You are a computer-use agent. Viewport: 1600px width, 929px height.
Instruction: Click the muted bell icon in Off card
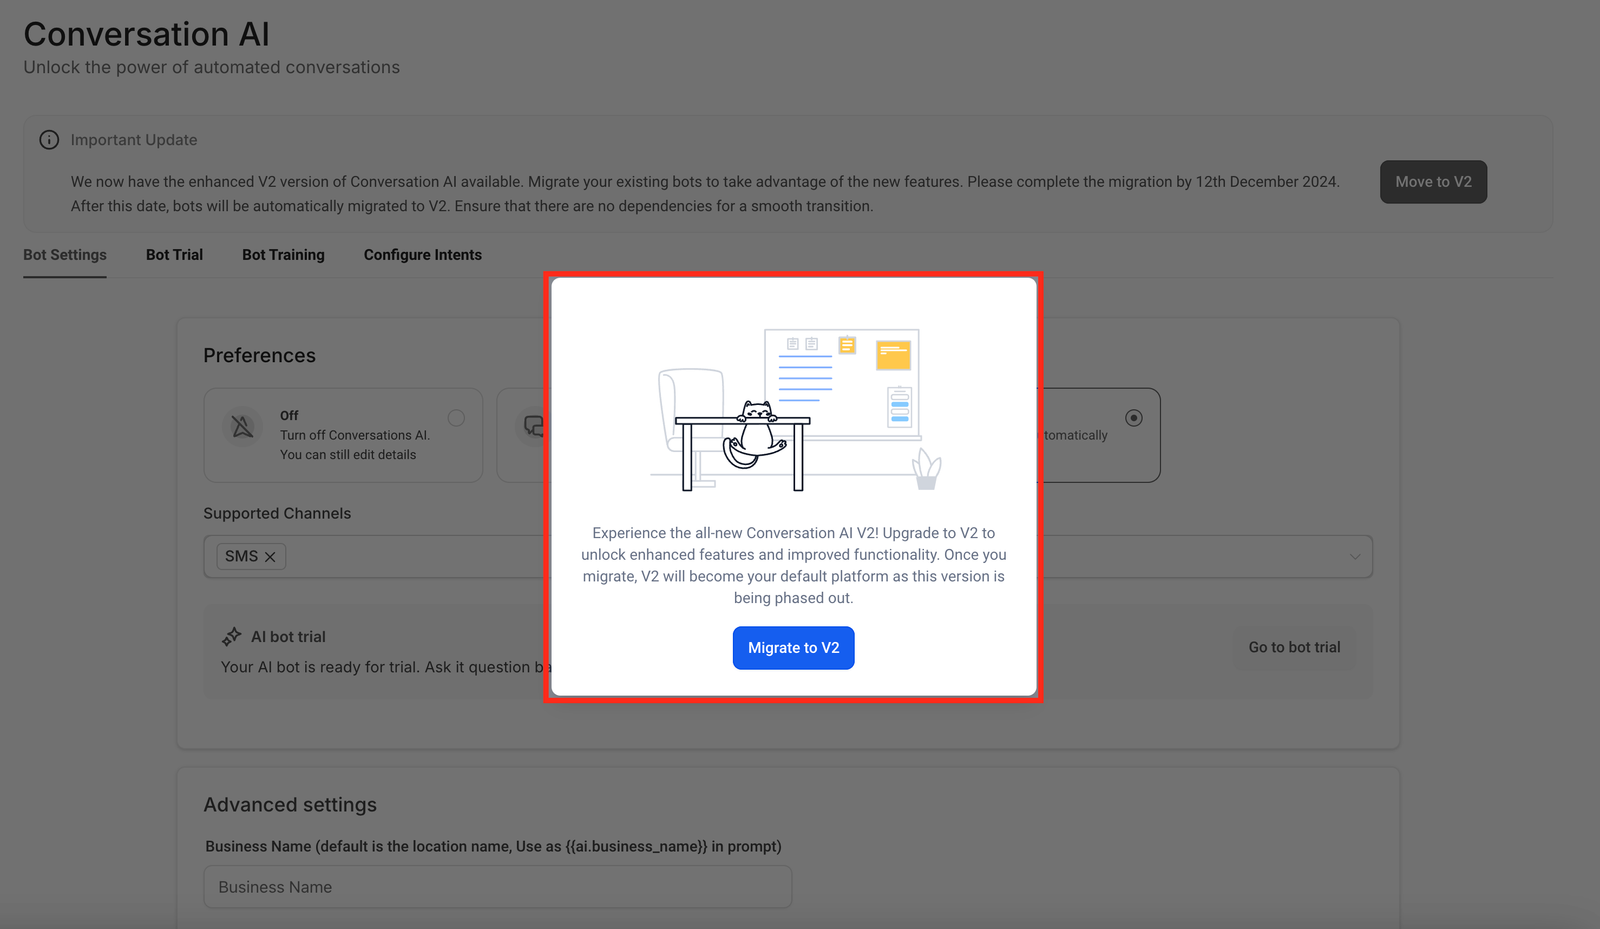[242, 427]
